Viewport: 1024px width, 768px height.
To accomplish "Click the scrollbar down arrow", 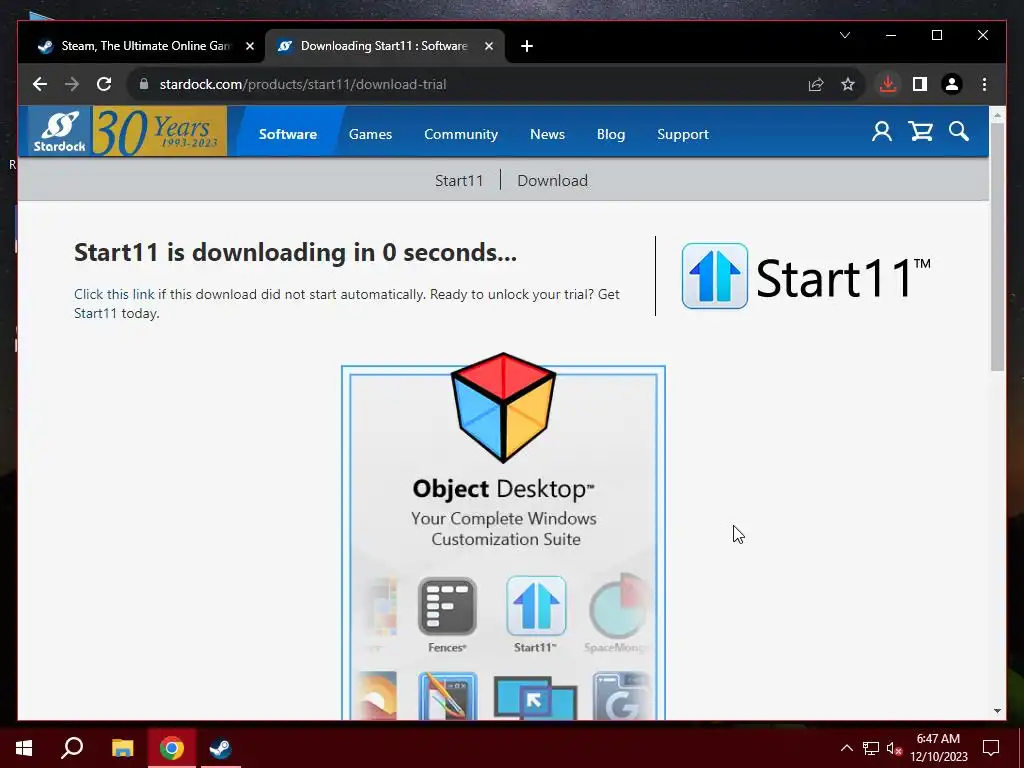I will click(997, 711).
